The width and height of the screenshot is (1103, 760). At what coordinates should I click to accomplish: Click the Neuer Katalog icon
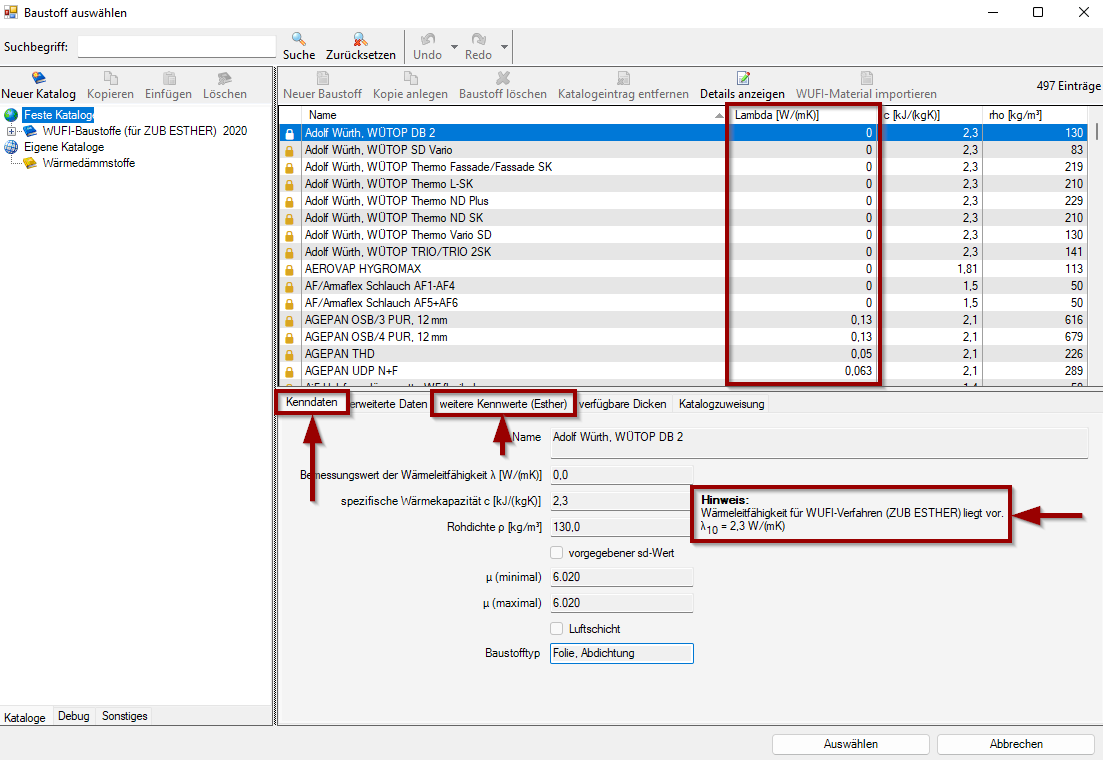click(x=38, y=79)
